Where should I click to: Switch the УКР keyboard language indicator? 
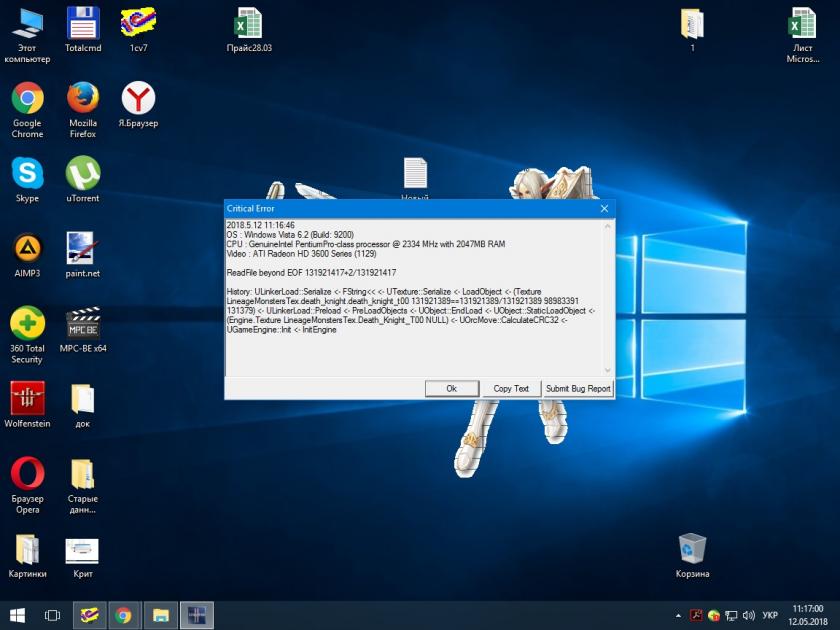point(770,615)
